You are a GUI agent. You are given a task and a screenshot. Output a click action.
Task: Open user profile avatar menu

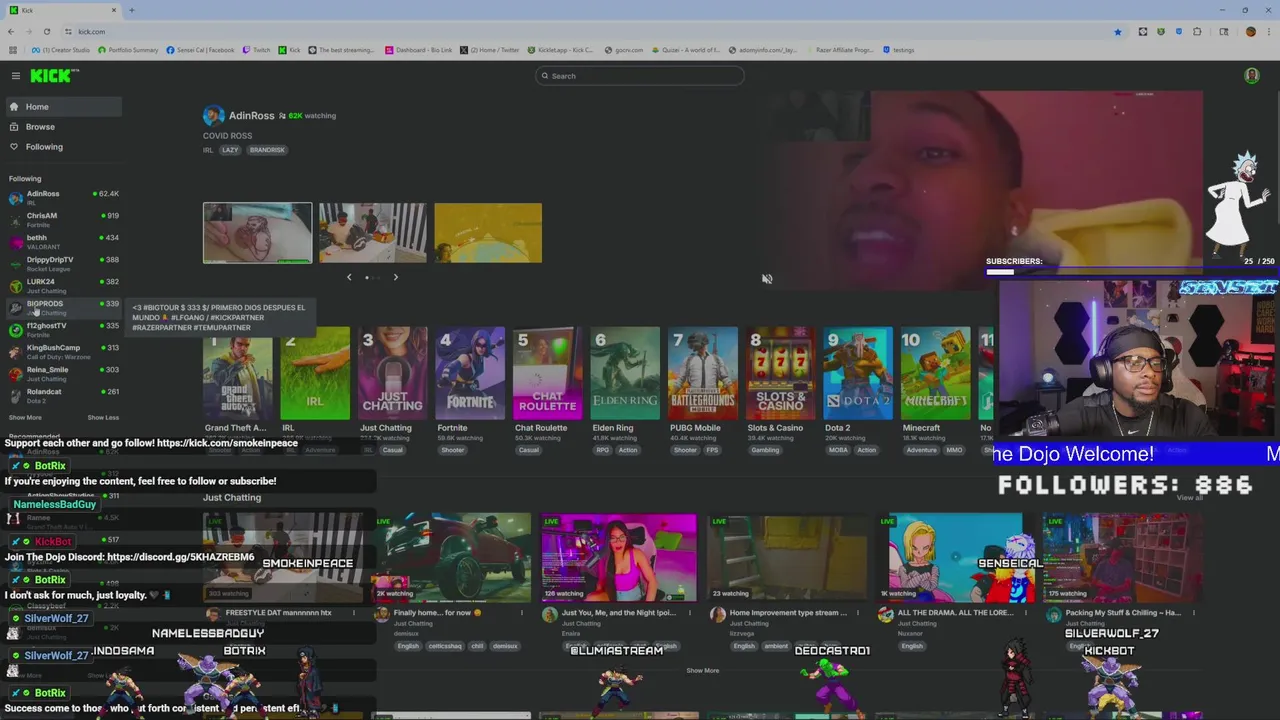click(1251, 76)
